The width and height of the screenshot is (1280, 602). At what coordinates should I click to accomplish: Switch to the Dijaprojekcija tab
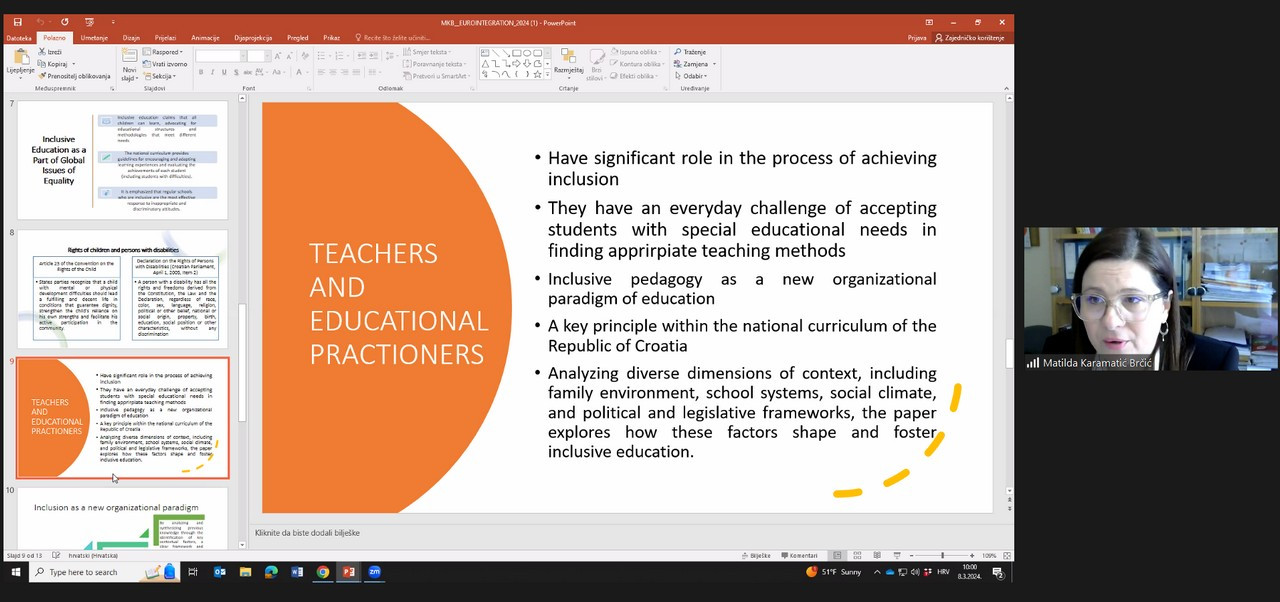click(255, 38)
